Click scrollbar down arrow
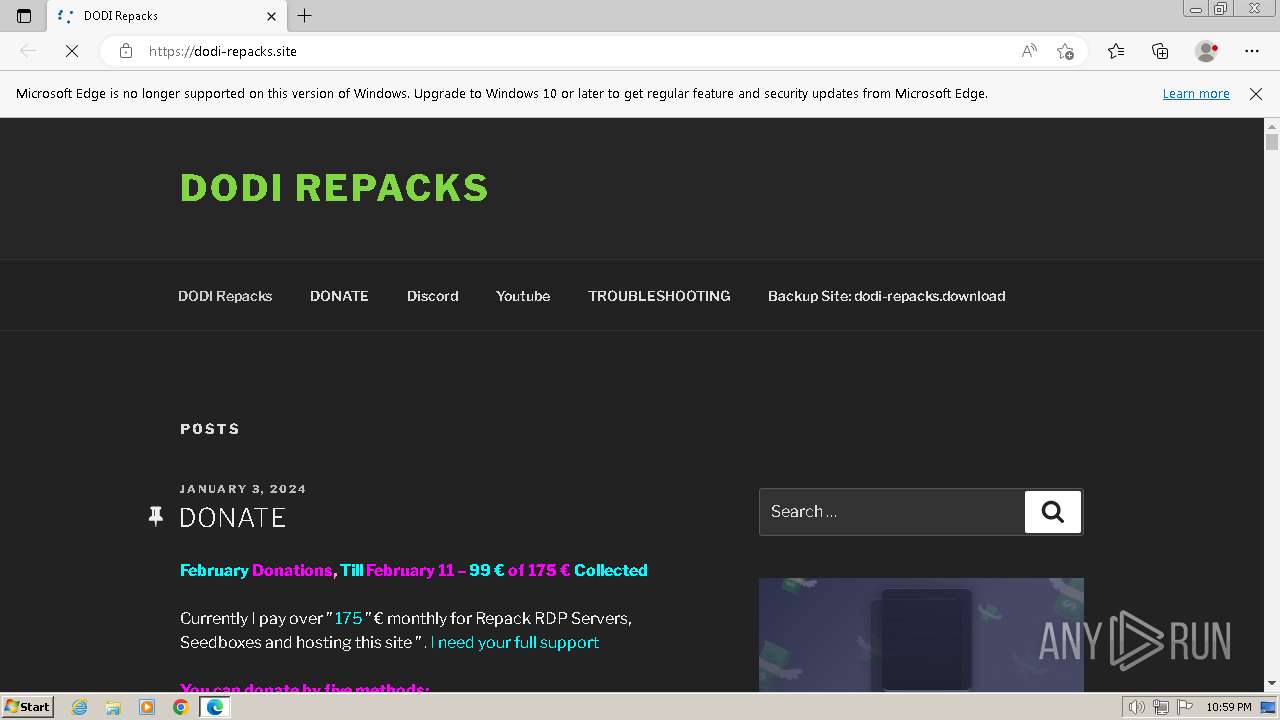 tap(1272, 684)
